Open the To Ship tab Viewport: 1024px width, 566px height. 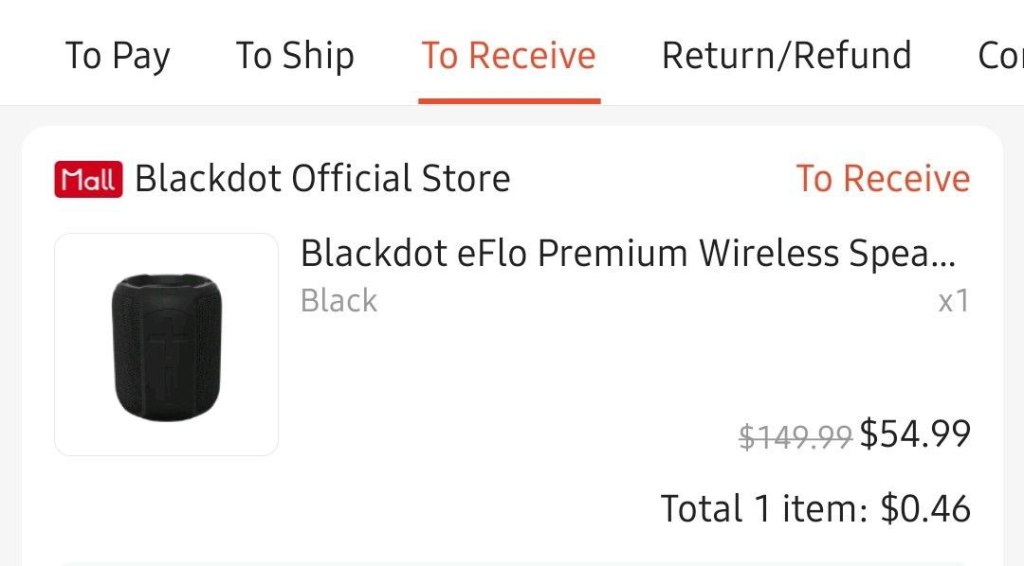[295, 55]
